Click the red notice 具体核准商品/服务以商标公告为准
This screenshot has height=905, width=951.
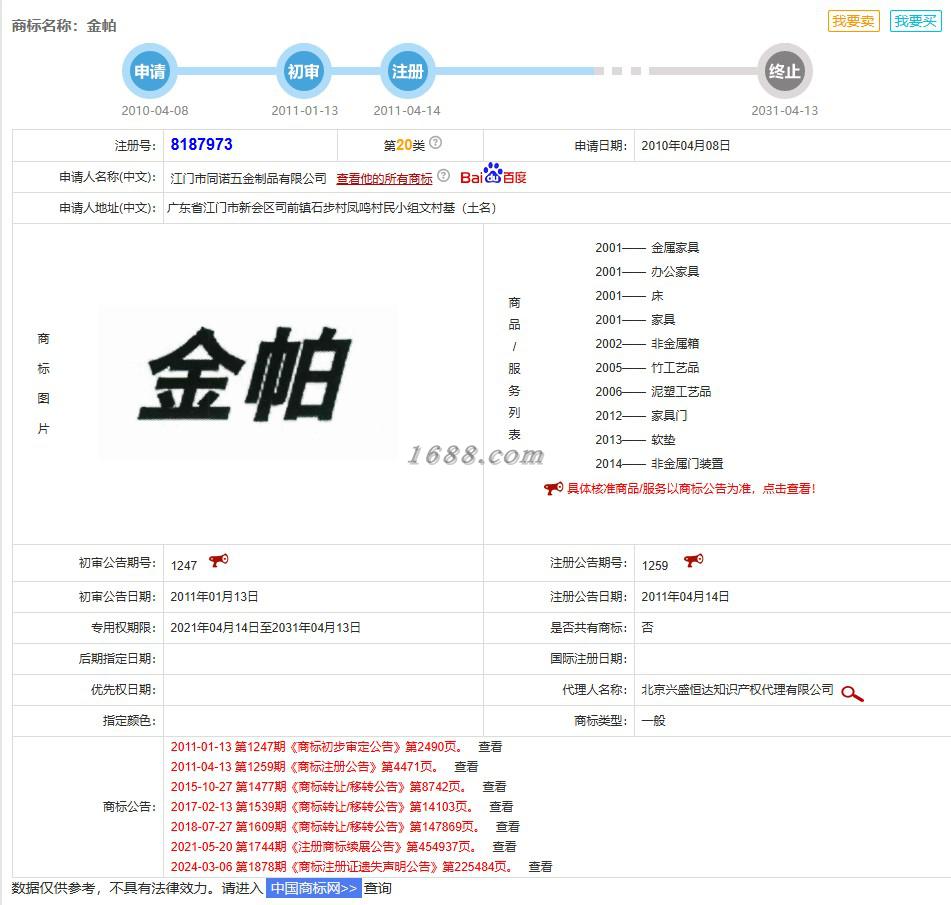(x=691, y=489)
